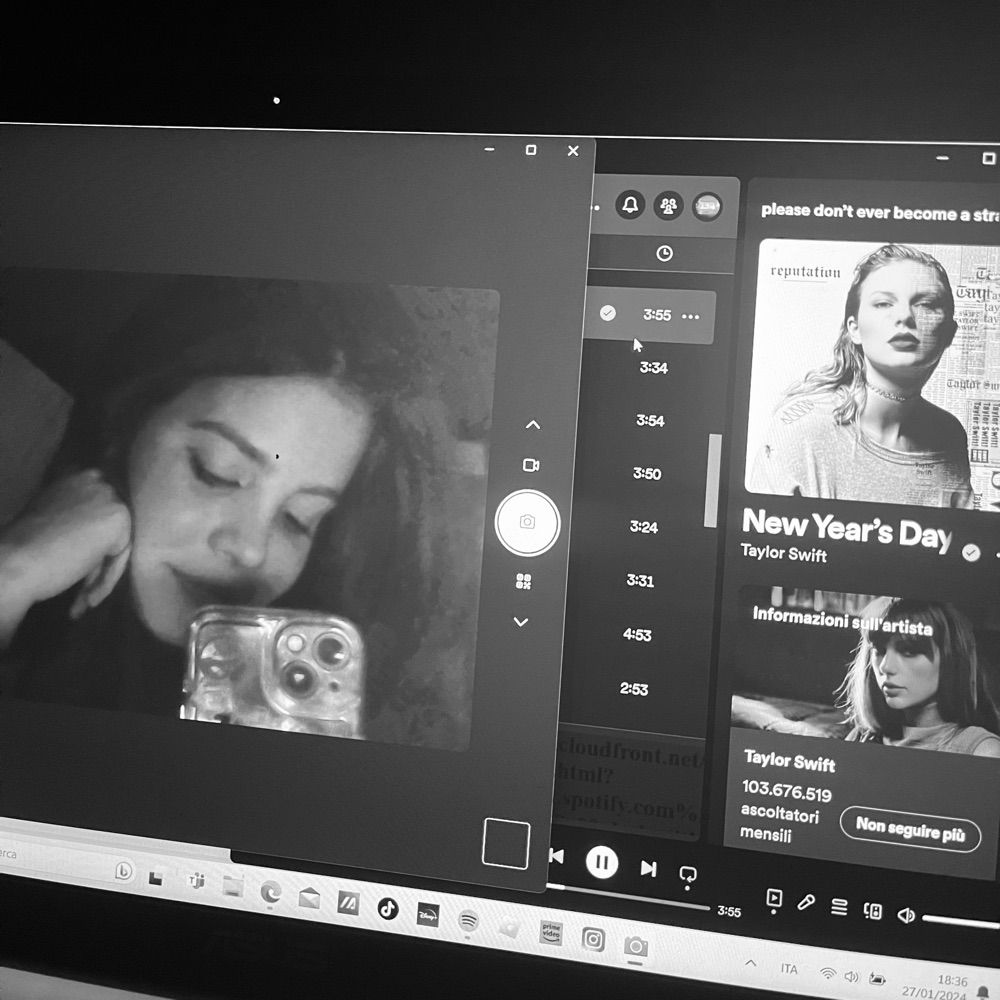Image resolution: width=1000 pixels, height=1000 pixels.
Task: Show hidden system tray icons chevron
Action: click(751, 963)
